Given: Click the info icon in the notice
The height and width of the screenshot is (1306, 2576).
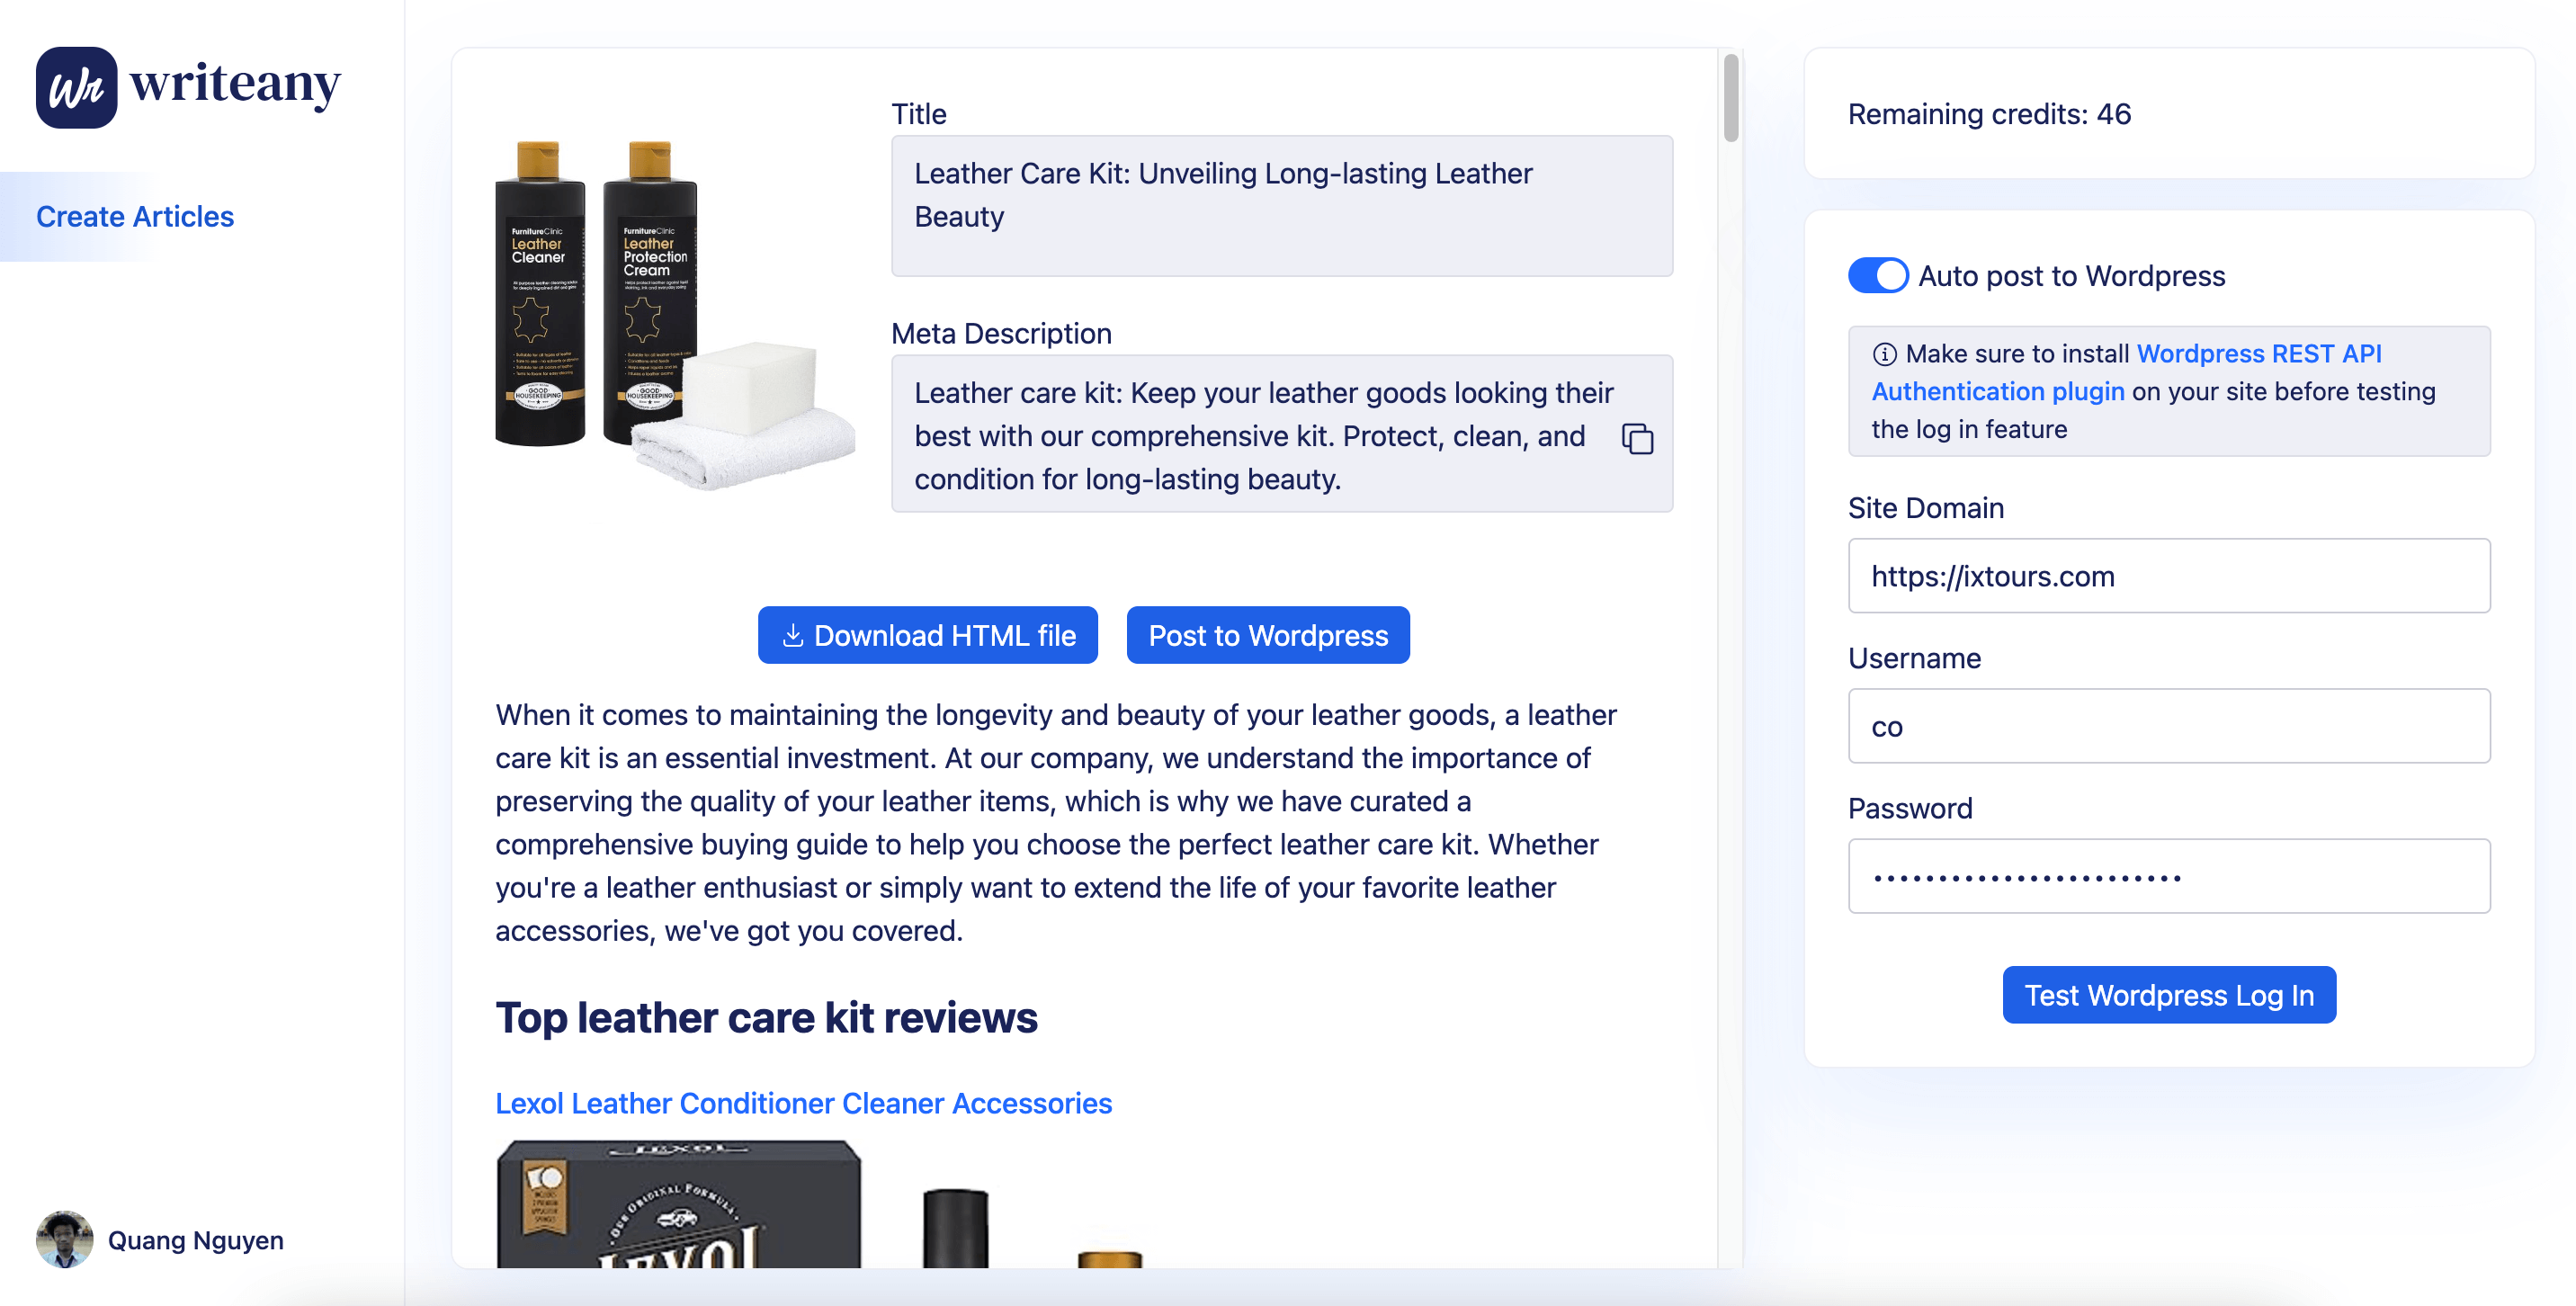Looking at the screenshot, I should point(1884,354).
